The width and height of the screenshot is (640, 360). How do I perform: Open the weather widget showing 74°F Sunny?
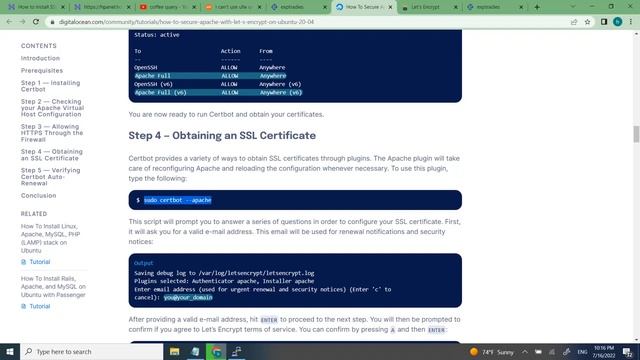coord(492,352)
